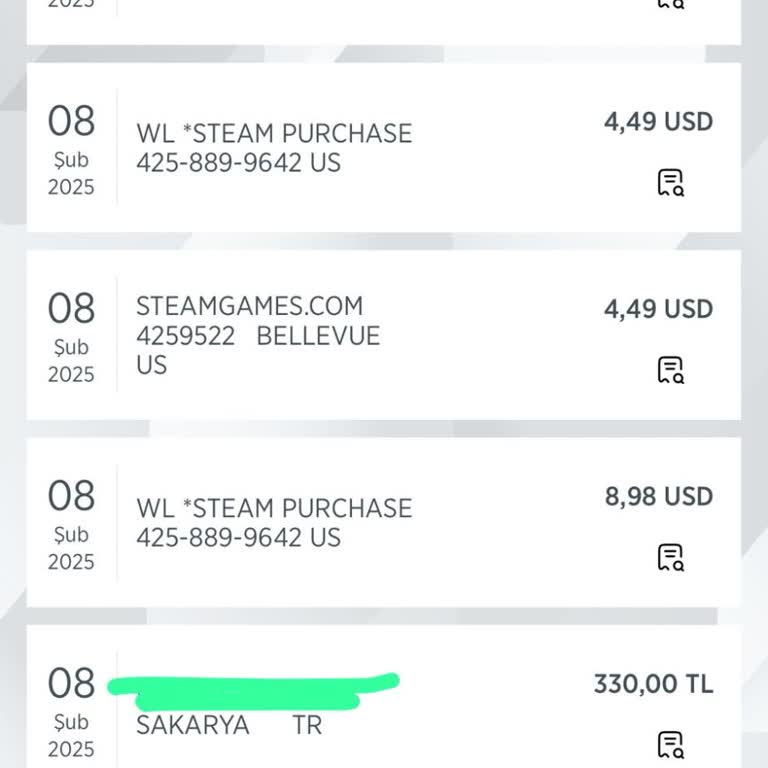Select the date on the 330,00 TL transaction
The height and width of the screenshot is (768, 768).
pyautogui.click(x=70, y=710)
